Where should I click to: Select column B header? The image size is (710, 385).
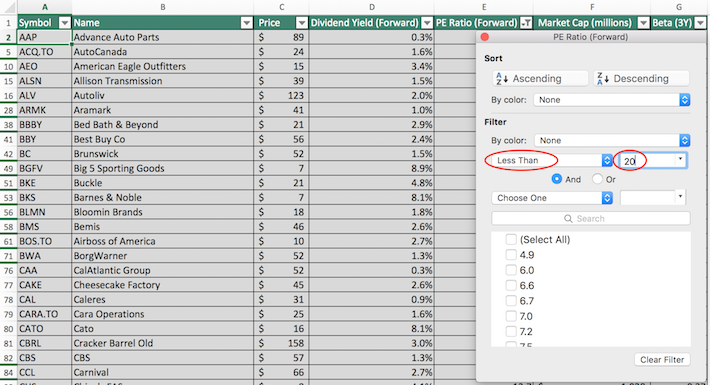[163, 7]
